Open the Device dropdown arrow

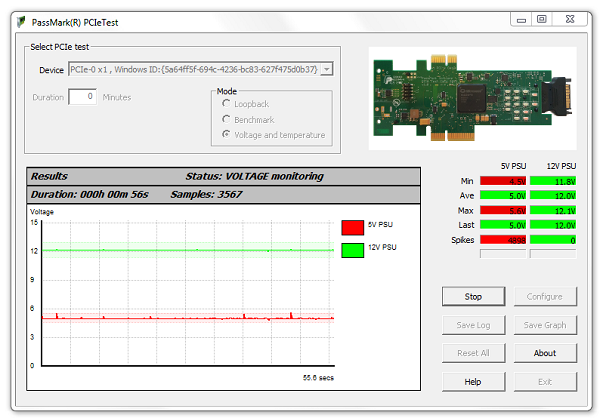coord(326,69)
